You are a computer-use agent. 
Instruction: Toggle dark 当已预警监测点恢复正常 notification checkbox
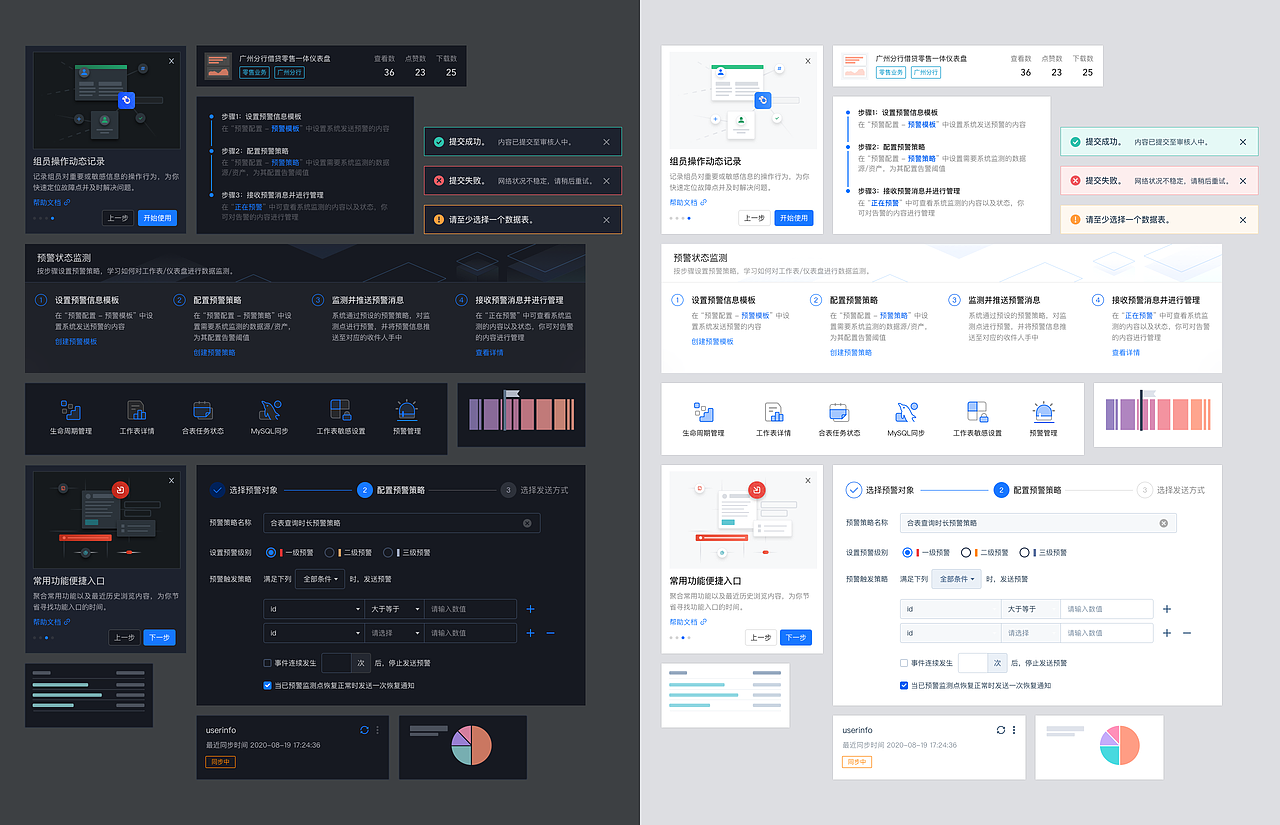coord(268,686)
